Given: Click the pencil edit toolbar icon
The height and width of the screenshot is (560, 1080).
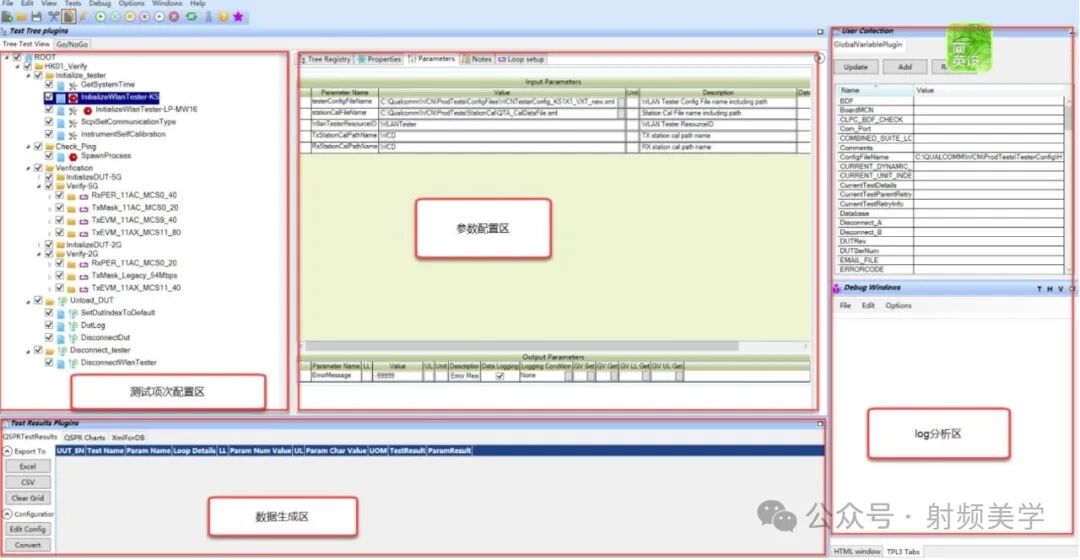Looking at the screenshot, I should [x=84, y=17].
